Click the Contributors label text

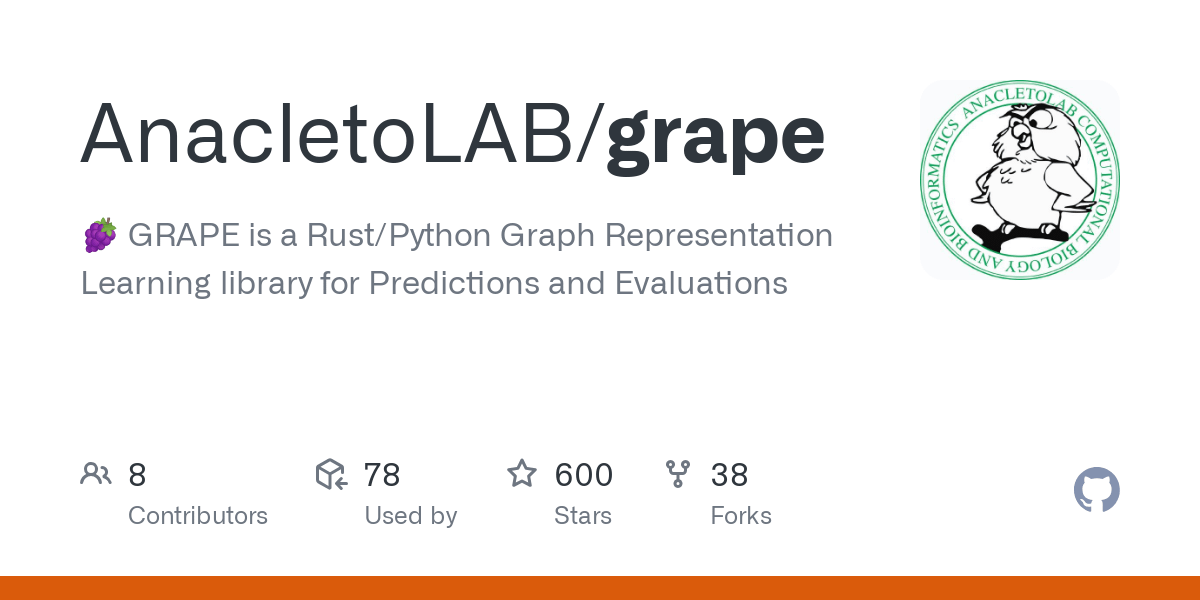(198, 516)
